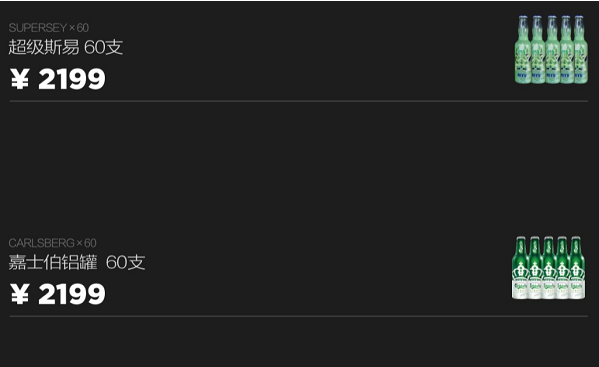Viewport: 599px width, 367px height.
Task: Click the rightmost light-green Supersey bottle
Action: coord(581,50)
